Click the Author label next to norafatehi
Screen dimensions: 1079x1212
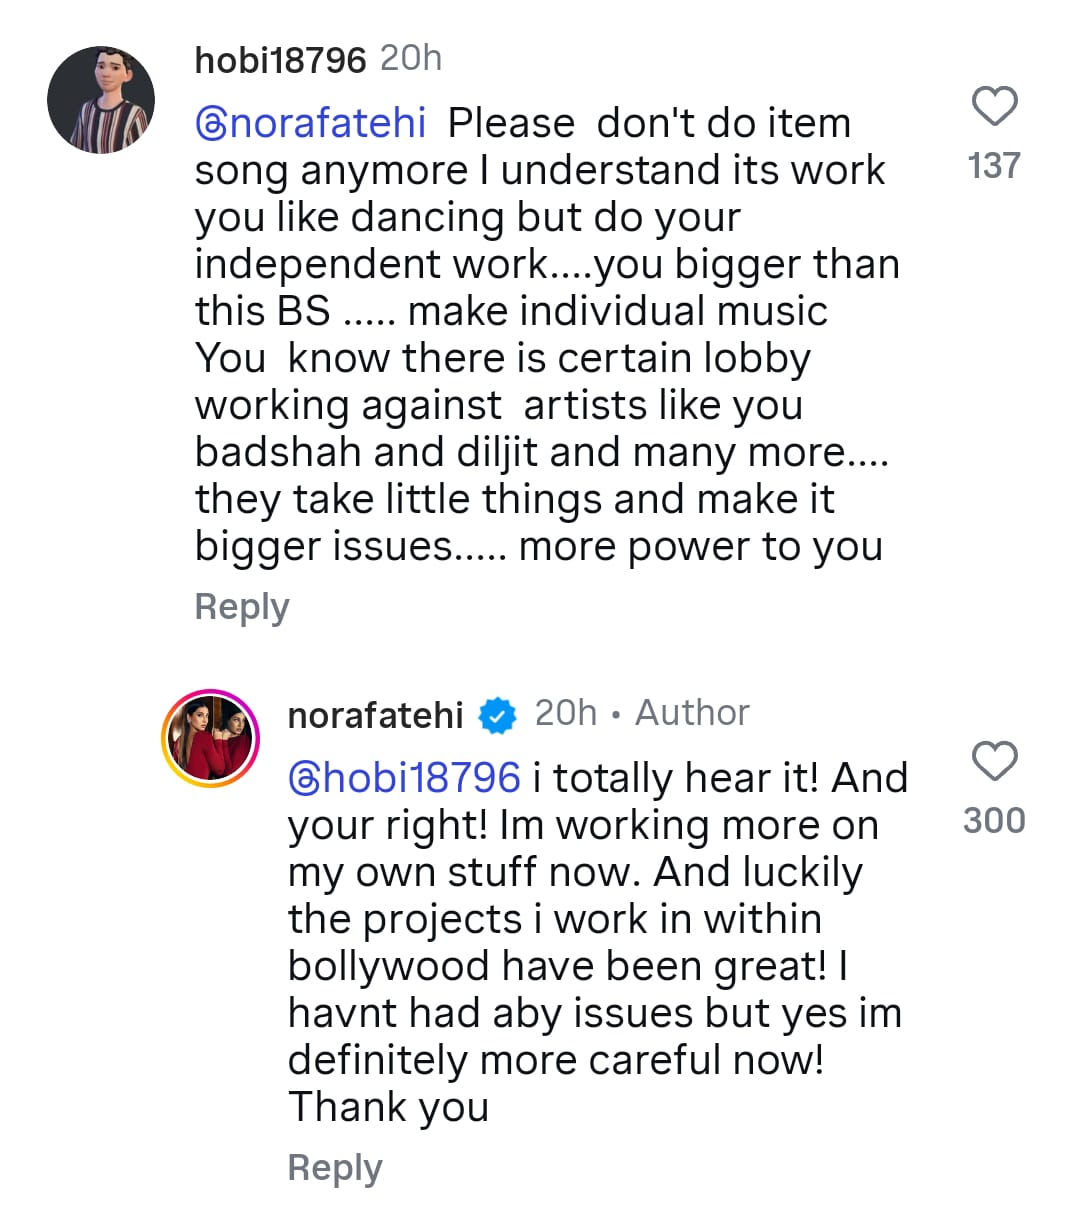click(691, 712)
